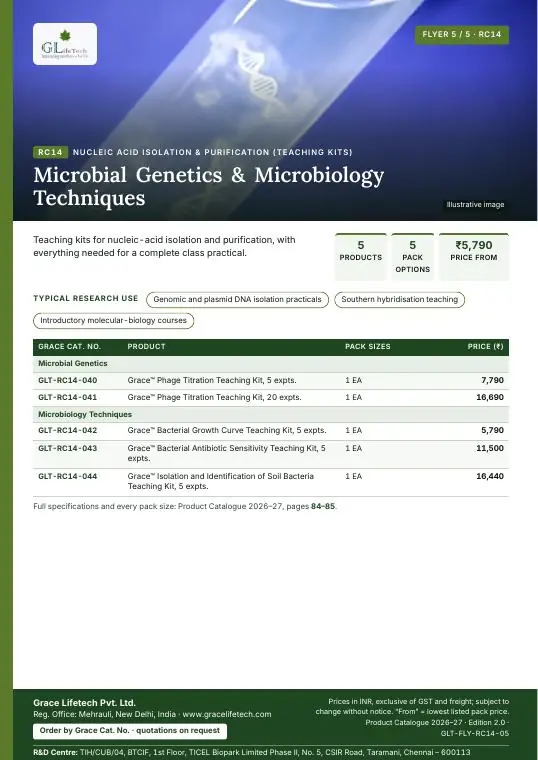Click 'Bacterial Antibiotic Sensitivity Teaching Kit' product

click(x=226, y=453)
